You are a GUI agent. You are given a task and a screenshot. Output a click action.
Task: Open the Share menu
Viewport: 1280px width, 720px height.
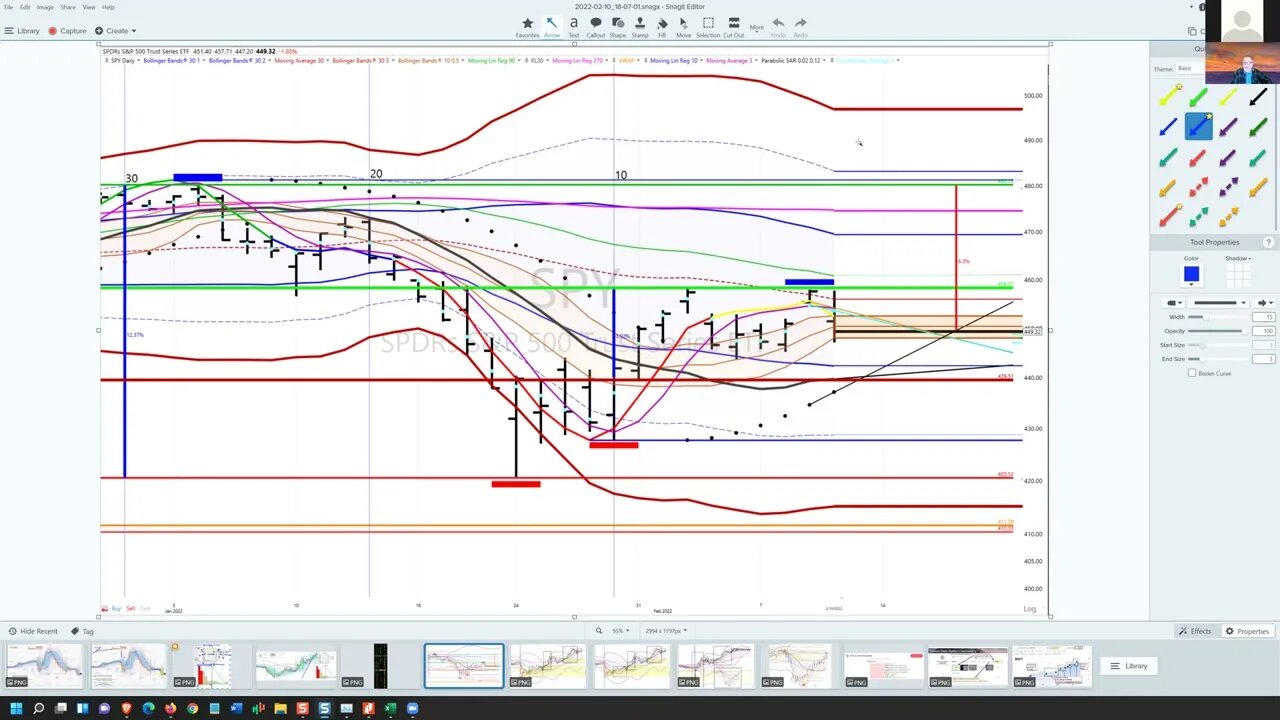coord(68,7)
